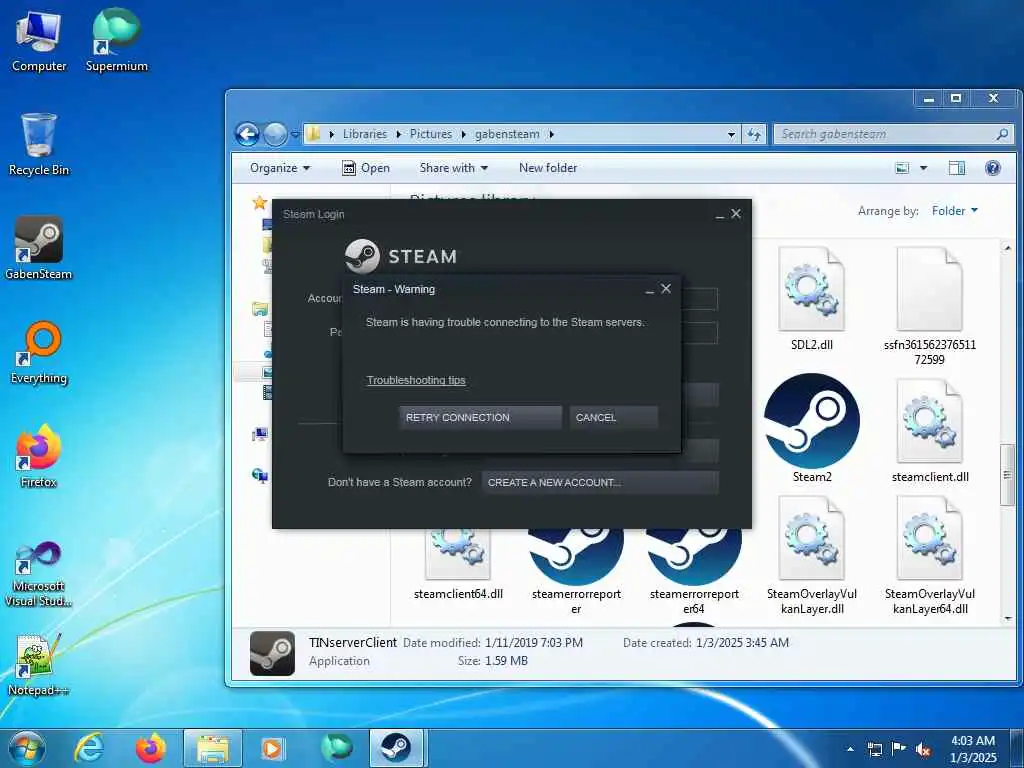Click the file list vertical scrollbar thumb
The width and height of the screenshot is (1024, 768).
tap(1007, 475)
